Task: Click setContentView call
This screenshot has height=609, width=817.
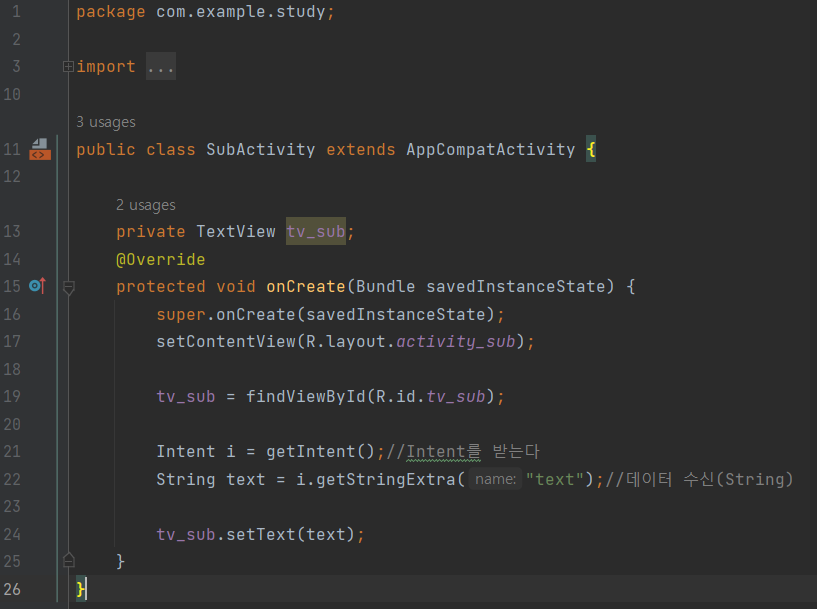Action: [226, 342]
